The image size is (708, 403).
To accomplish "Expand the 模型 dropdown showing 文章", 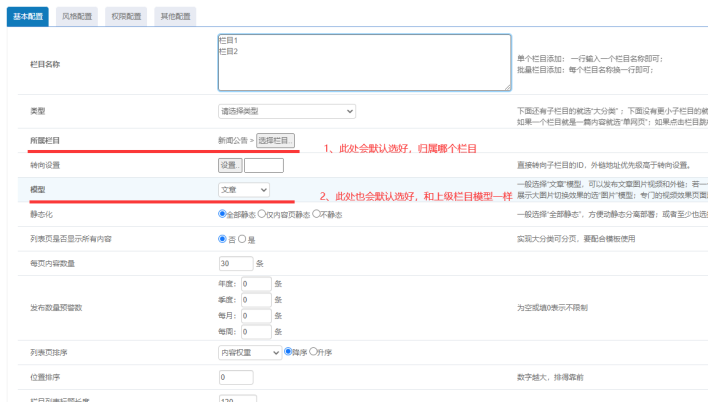I will (243, 189).
